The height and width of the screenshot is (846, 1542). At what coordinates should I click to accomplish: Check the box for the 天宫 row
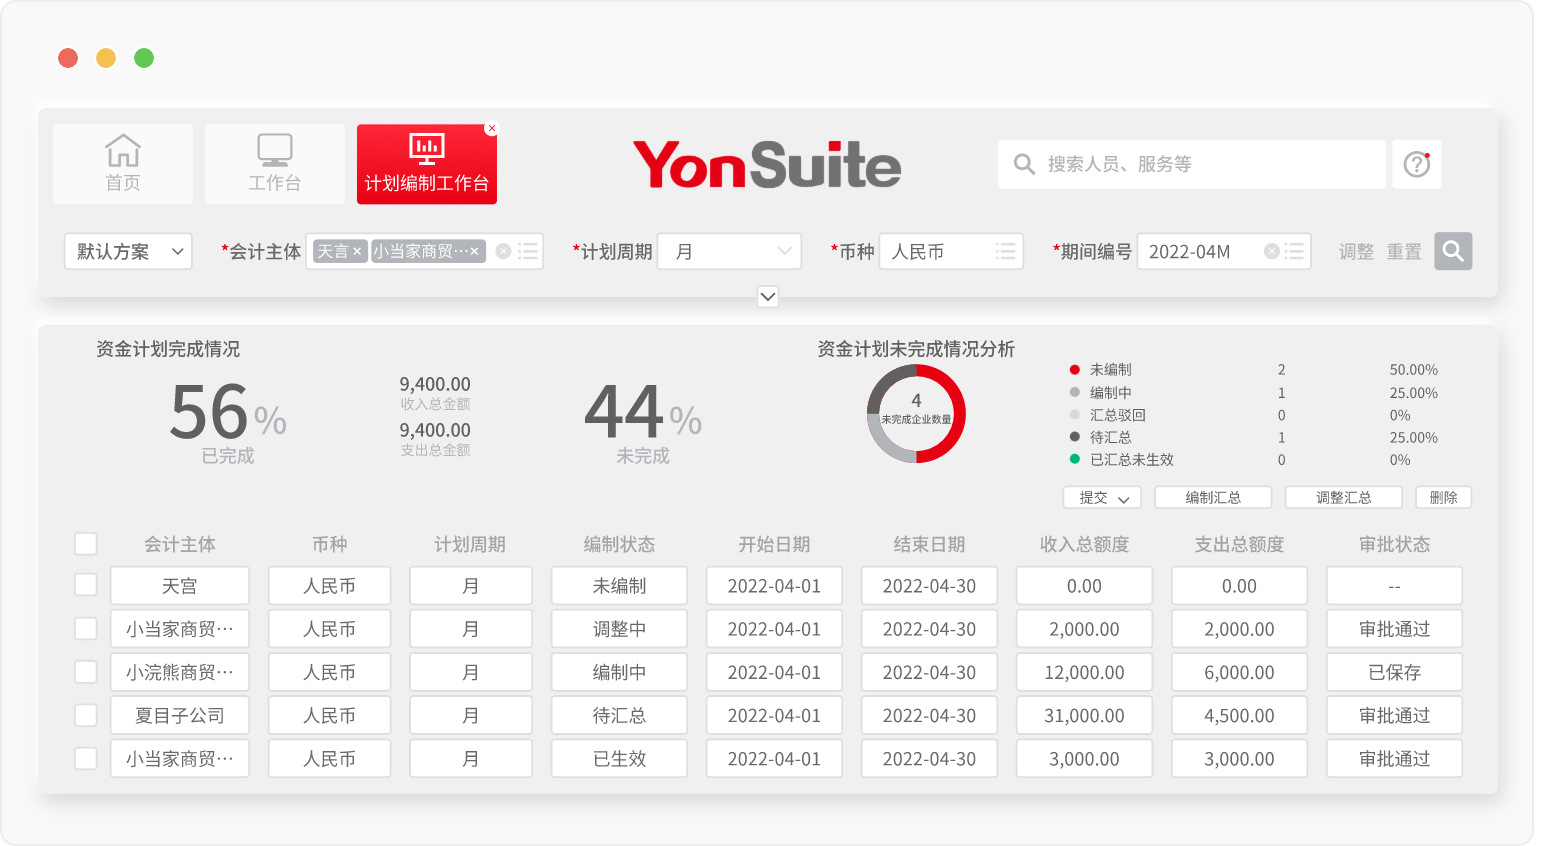(86, 586)
